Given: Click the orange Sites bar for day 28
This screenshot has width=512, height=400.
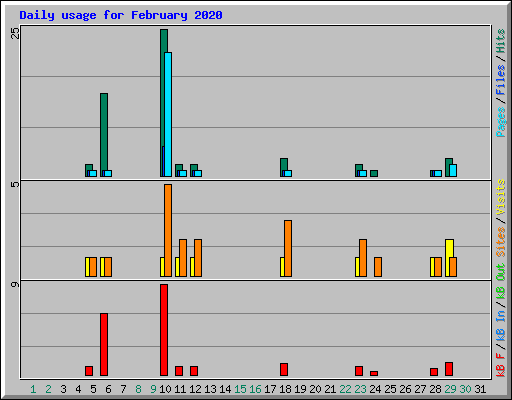Looking at the screenshot, I should click(438, 267).
